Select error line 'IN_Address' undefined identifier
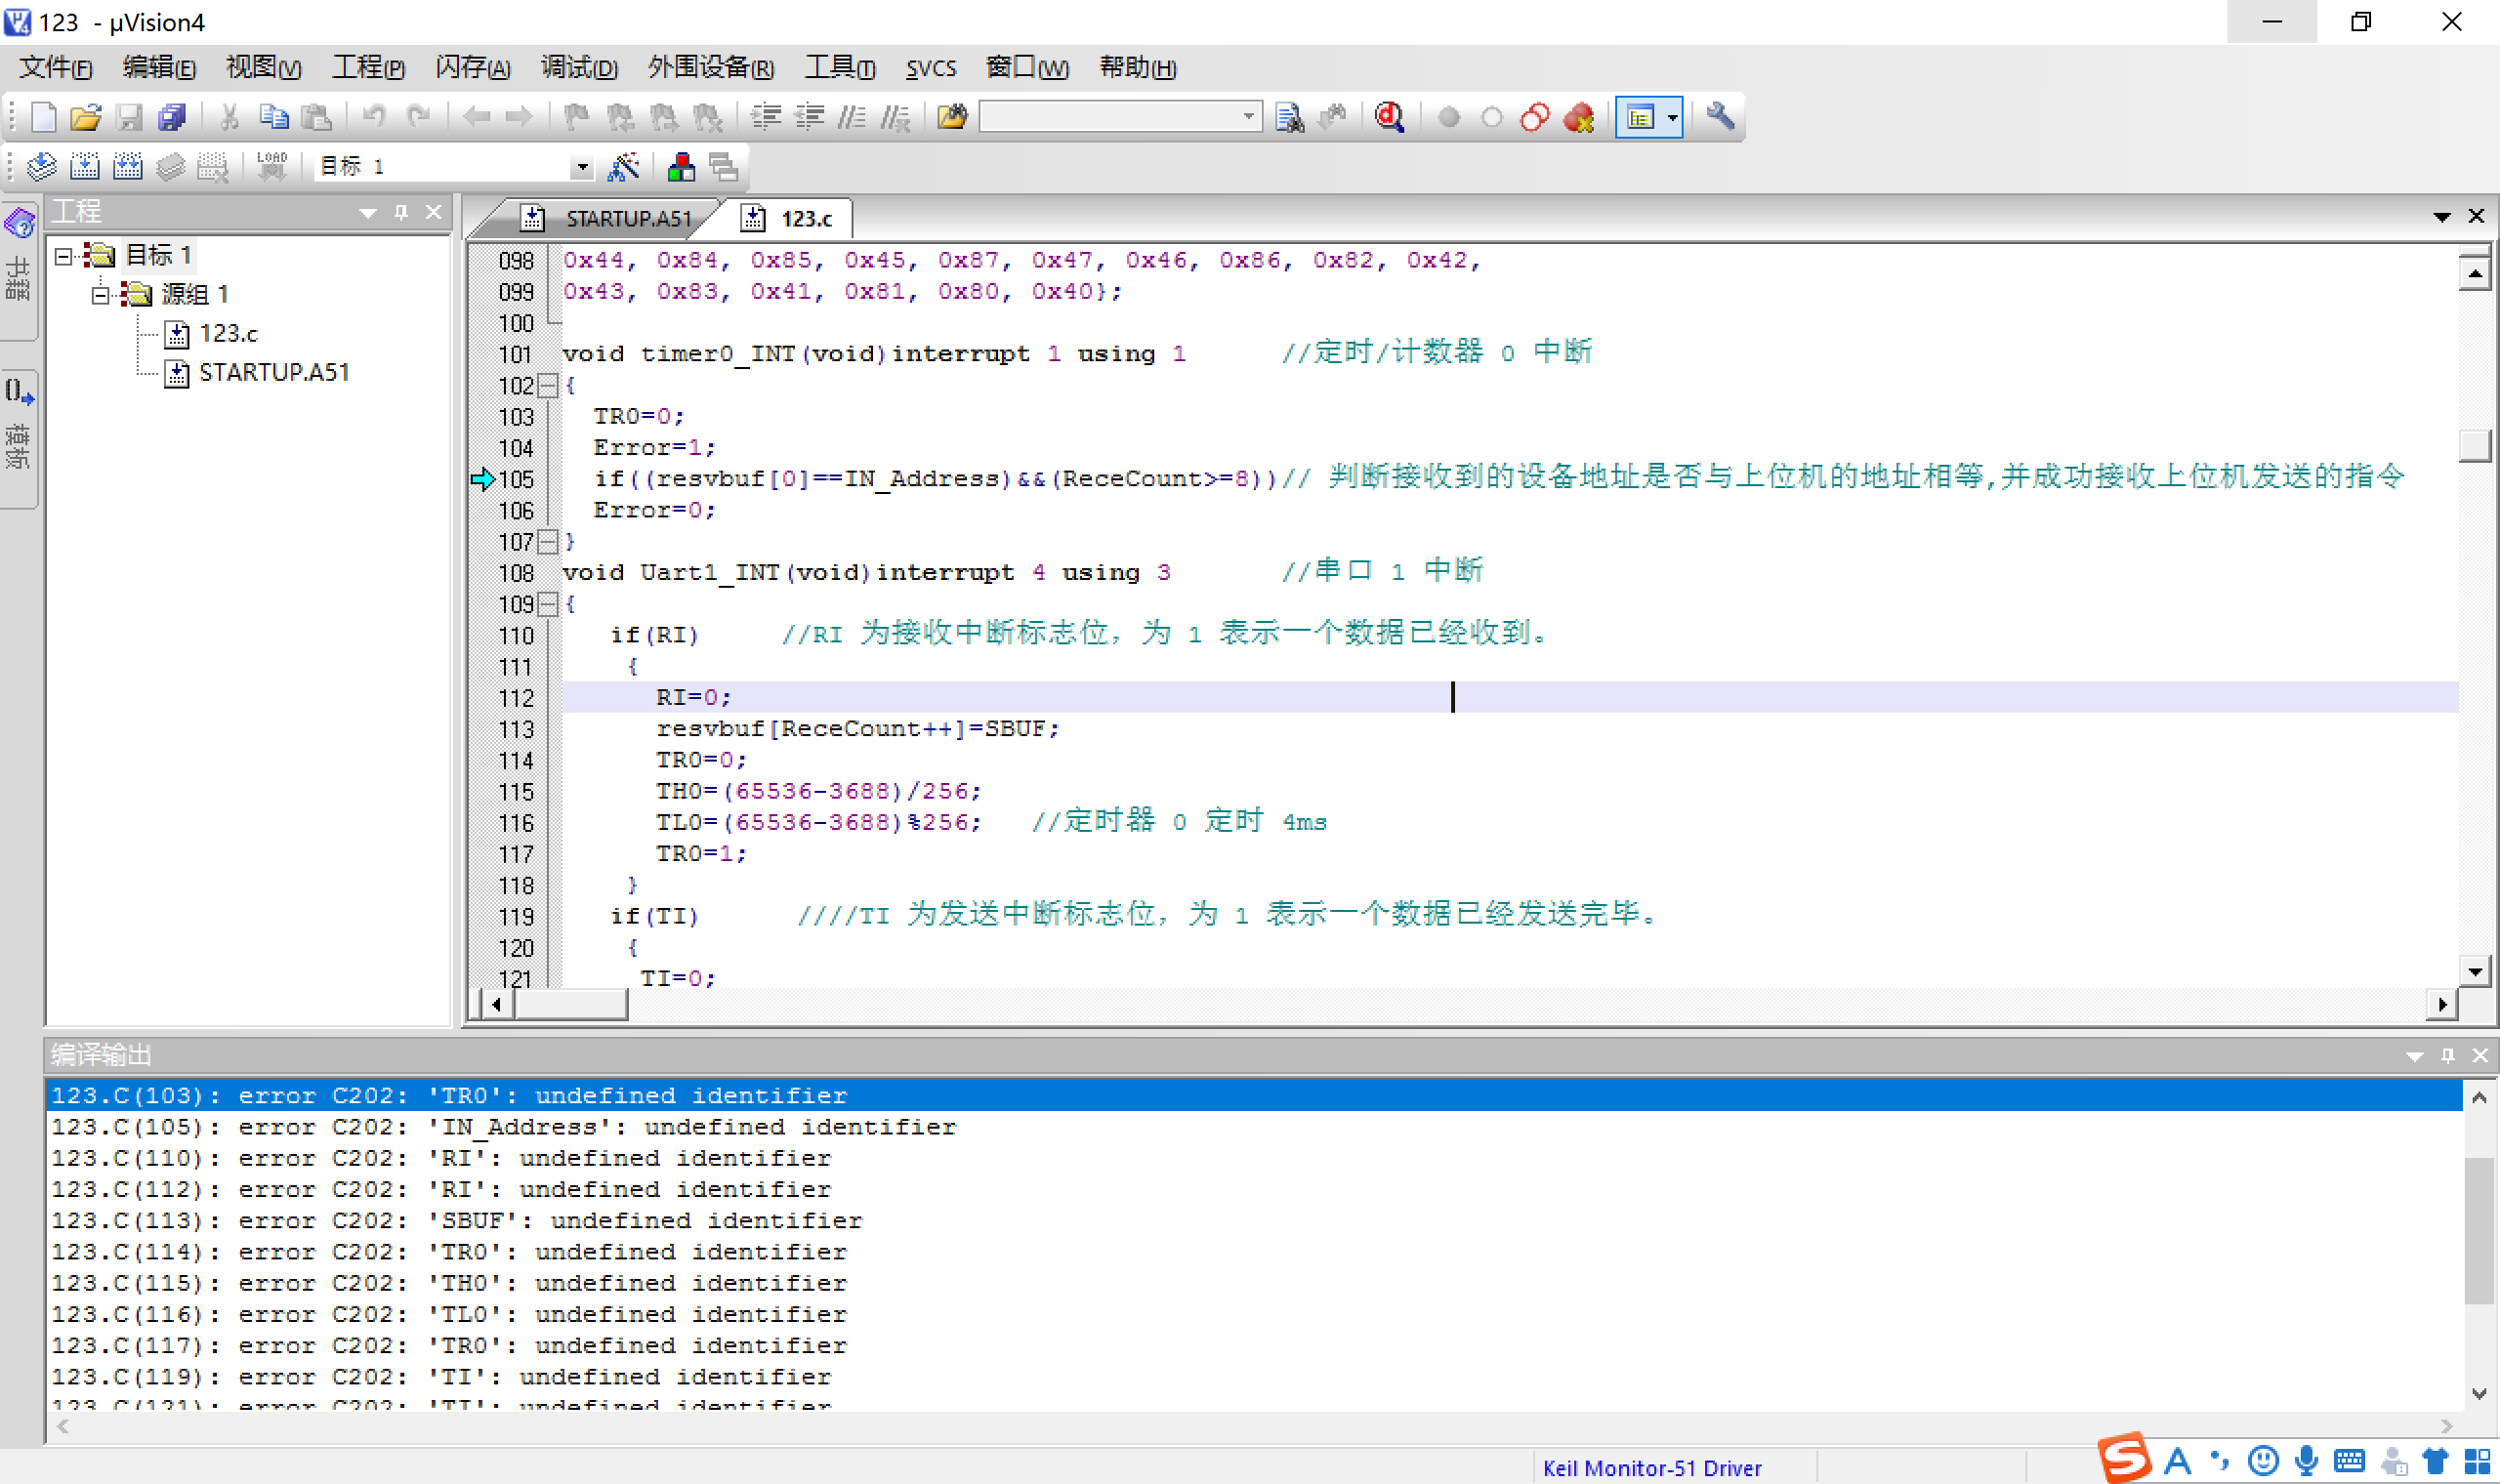Viewport: 2500px width, 1484px height. pos(1254,1127)
